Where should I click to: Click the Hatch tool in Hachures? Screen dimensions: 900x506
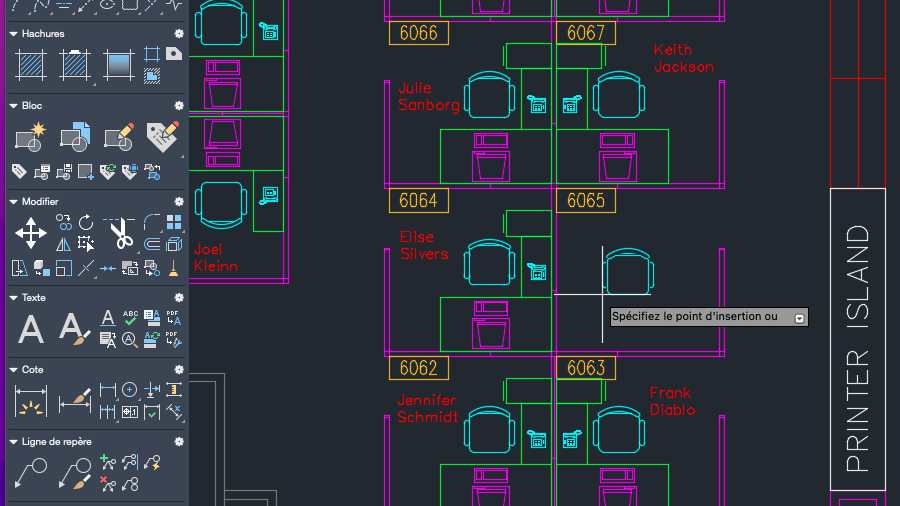pos(30,64)
